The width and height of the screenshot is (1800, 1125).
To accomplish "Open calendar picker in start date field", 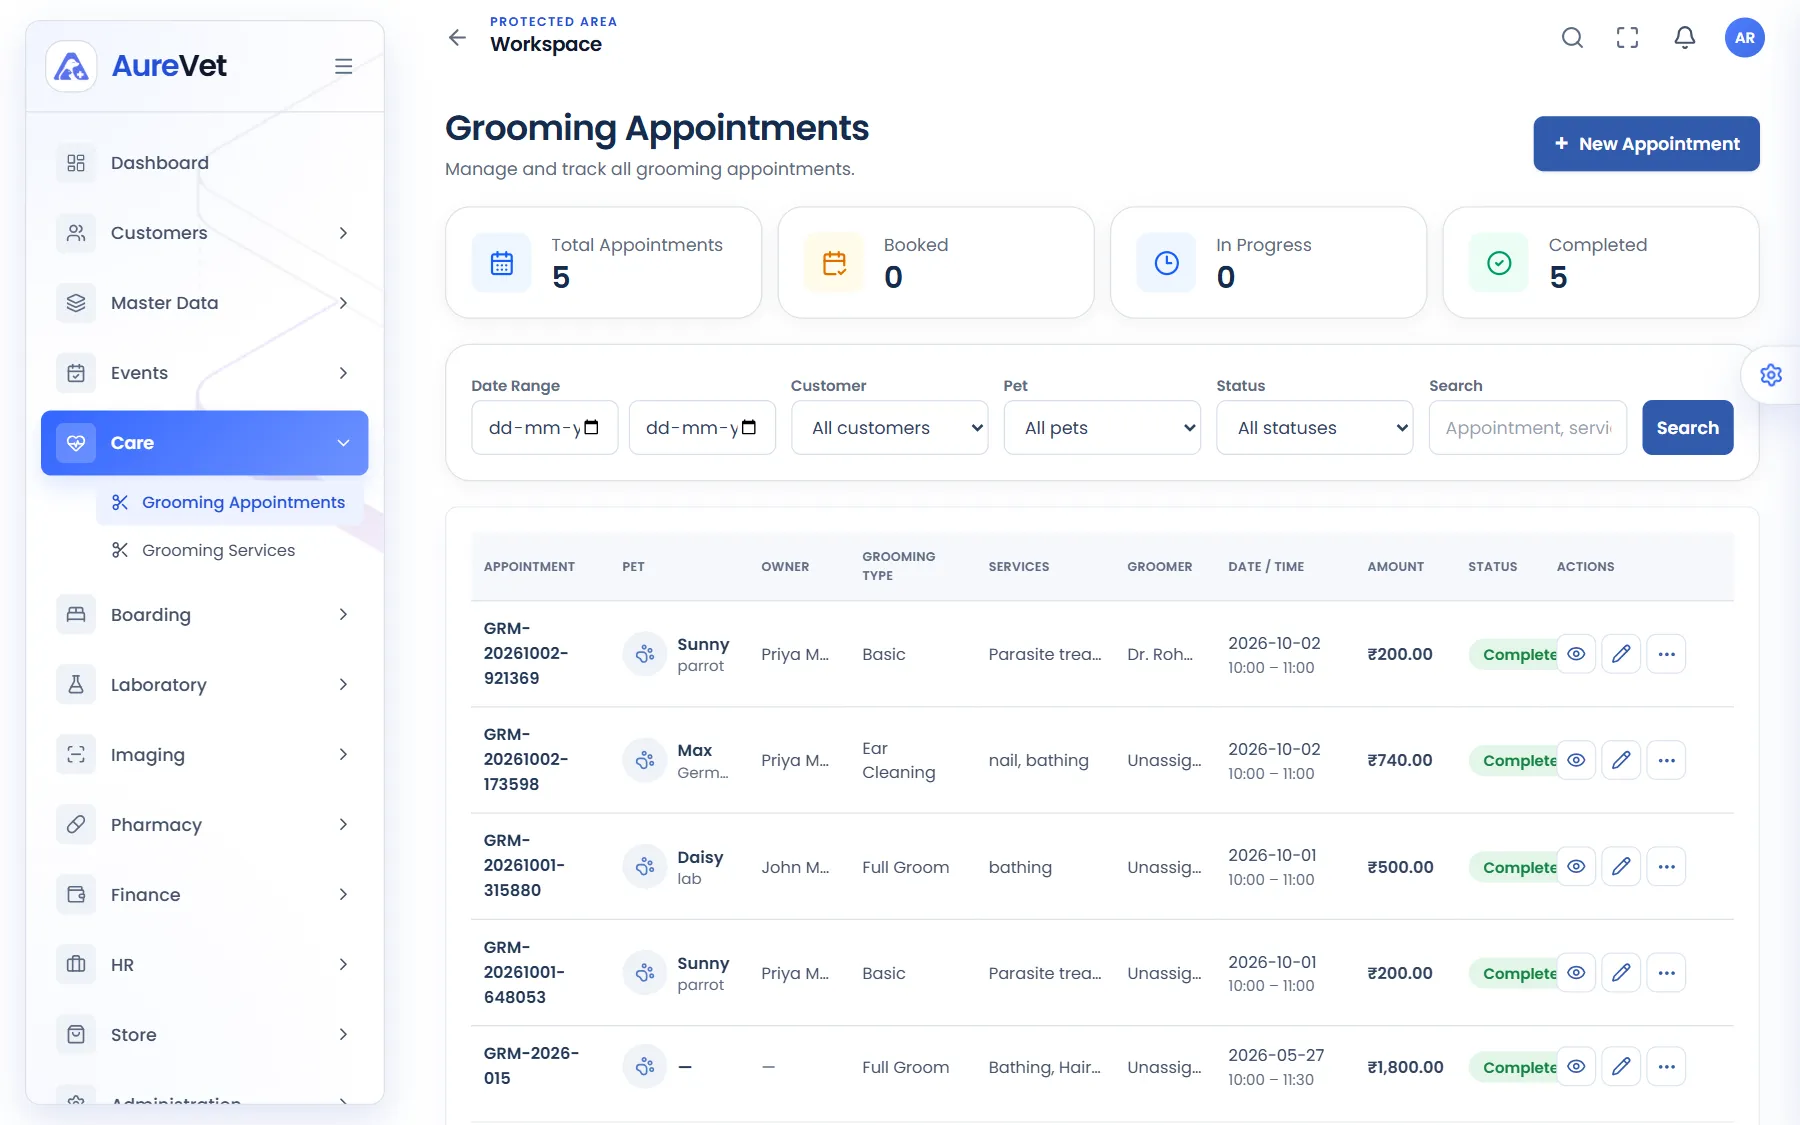I will 591,428.
